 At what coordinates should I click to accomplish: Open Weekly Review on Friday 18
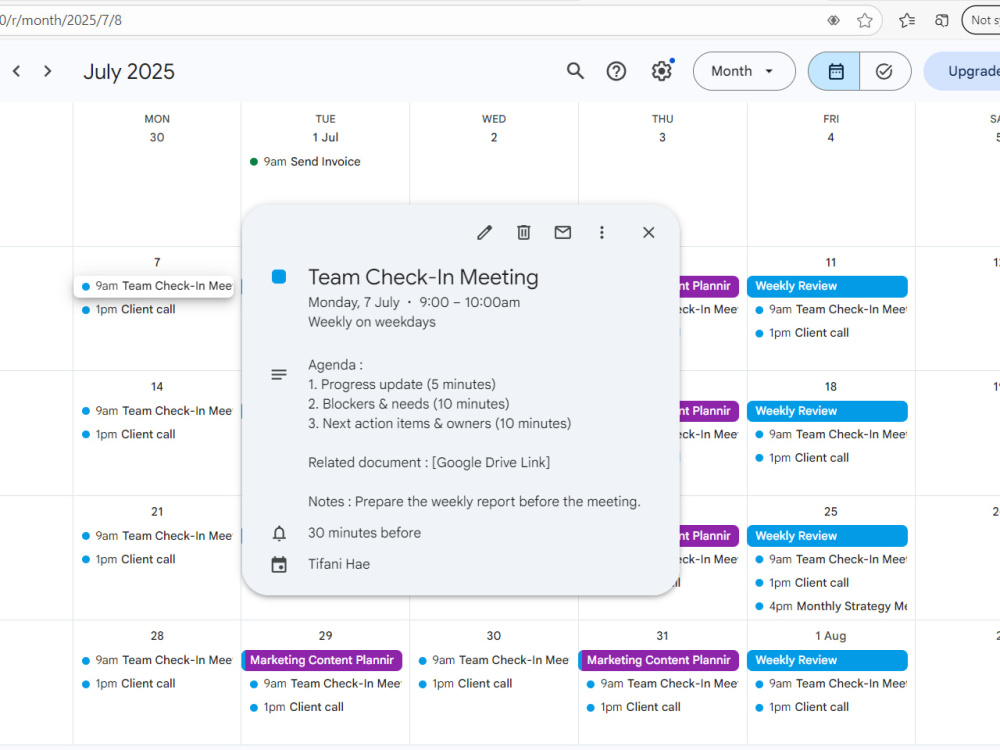827,411
